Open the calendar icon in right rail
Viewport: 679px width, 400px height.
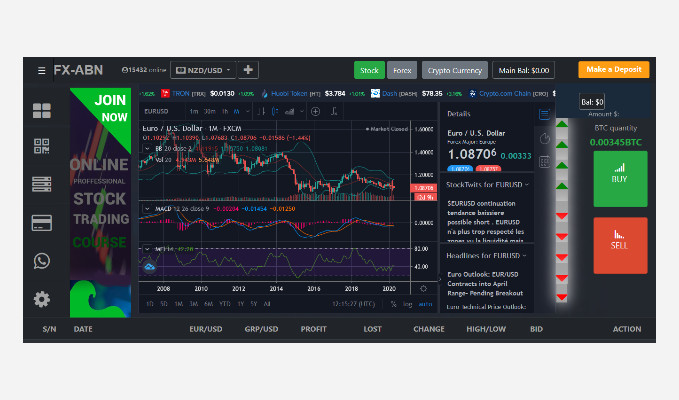point(544,162)
